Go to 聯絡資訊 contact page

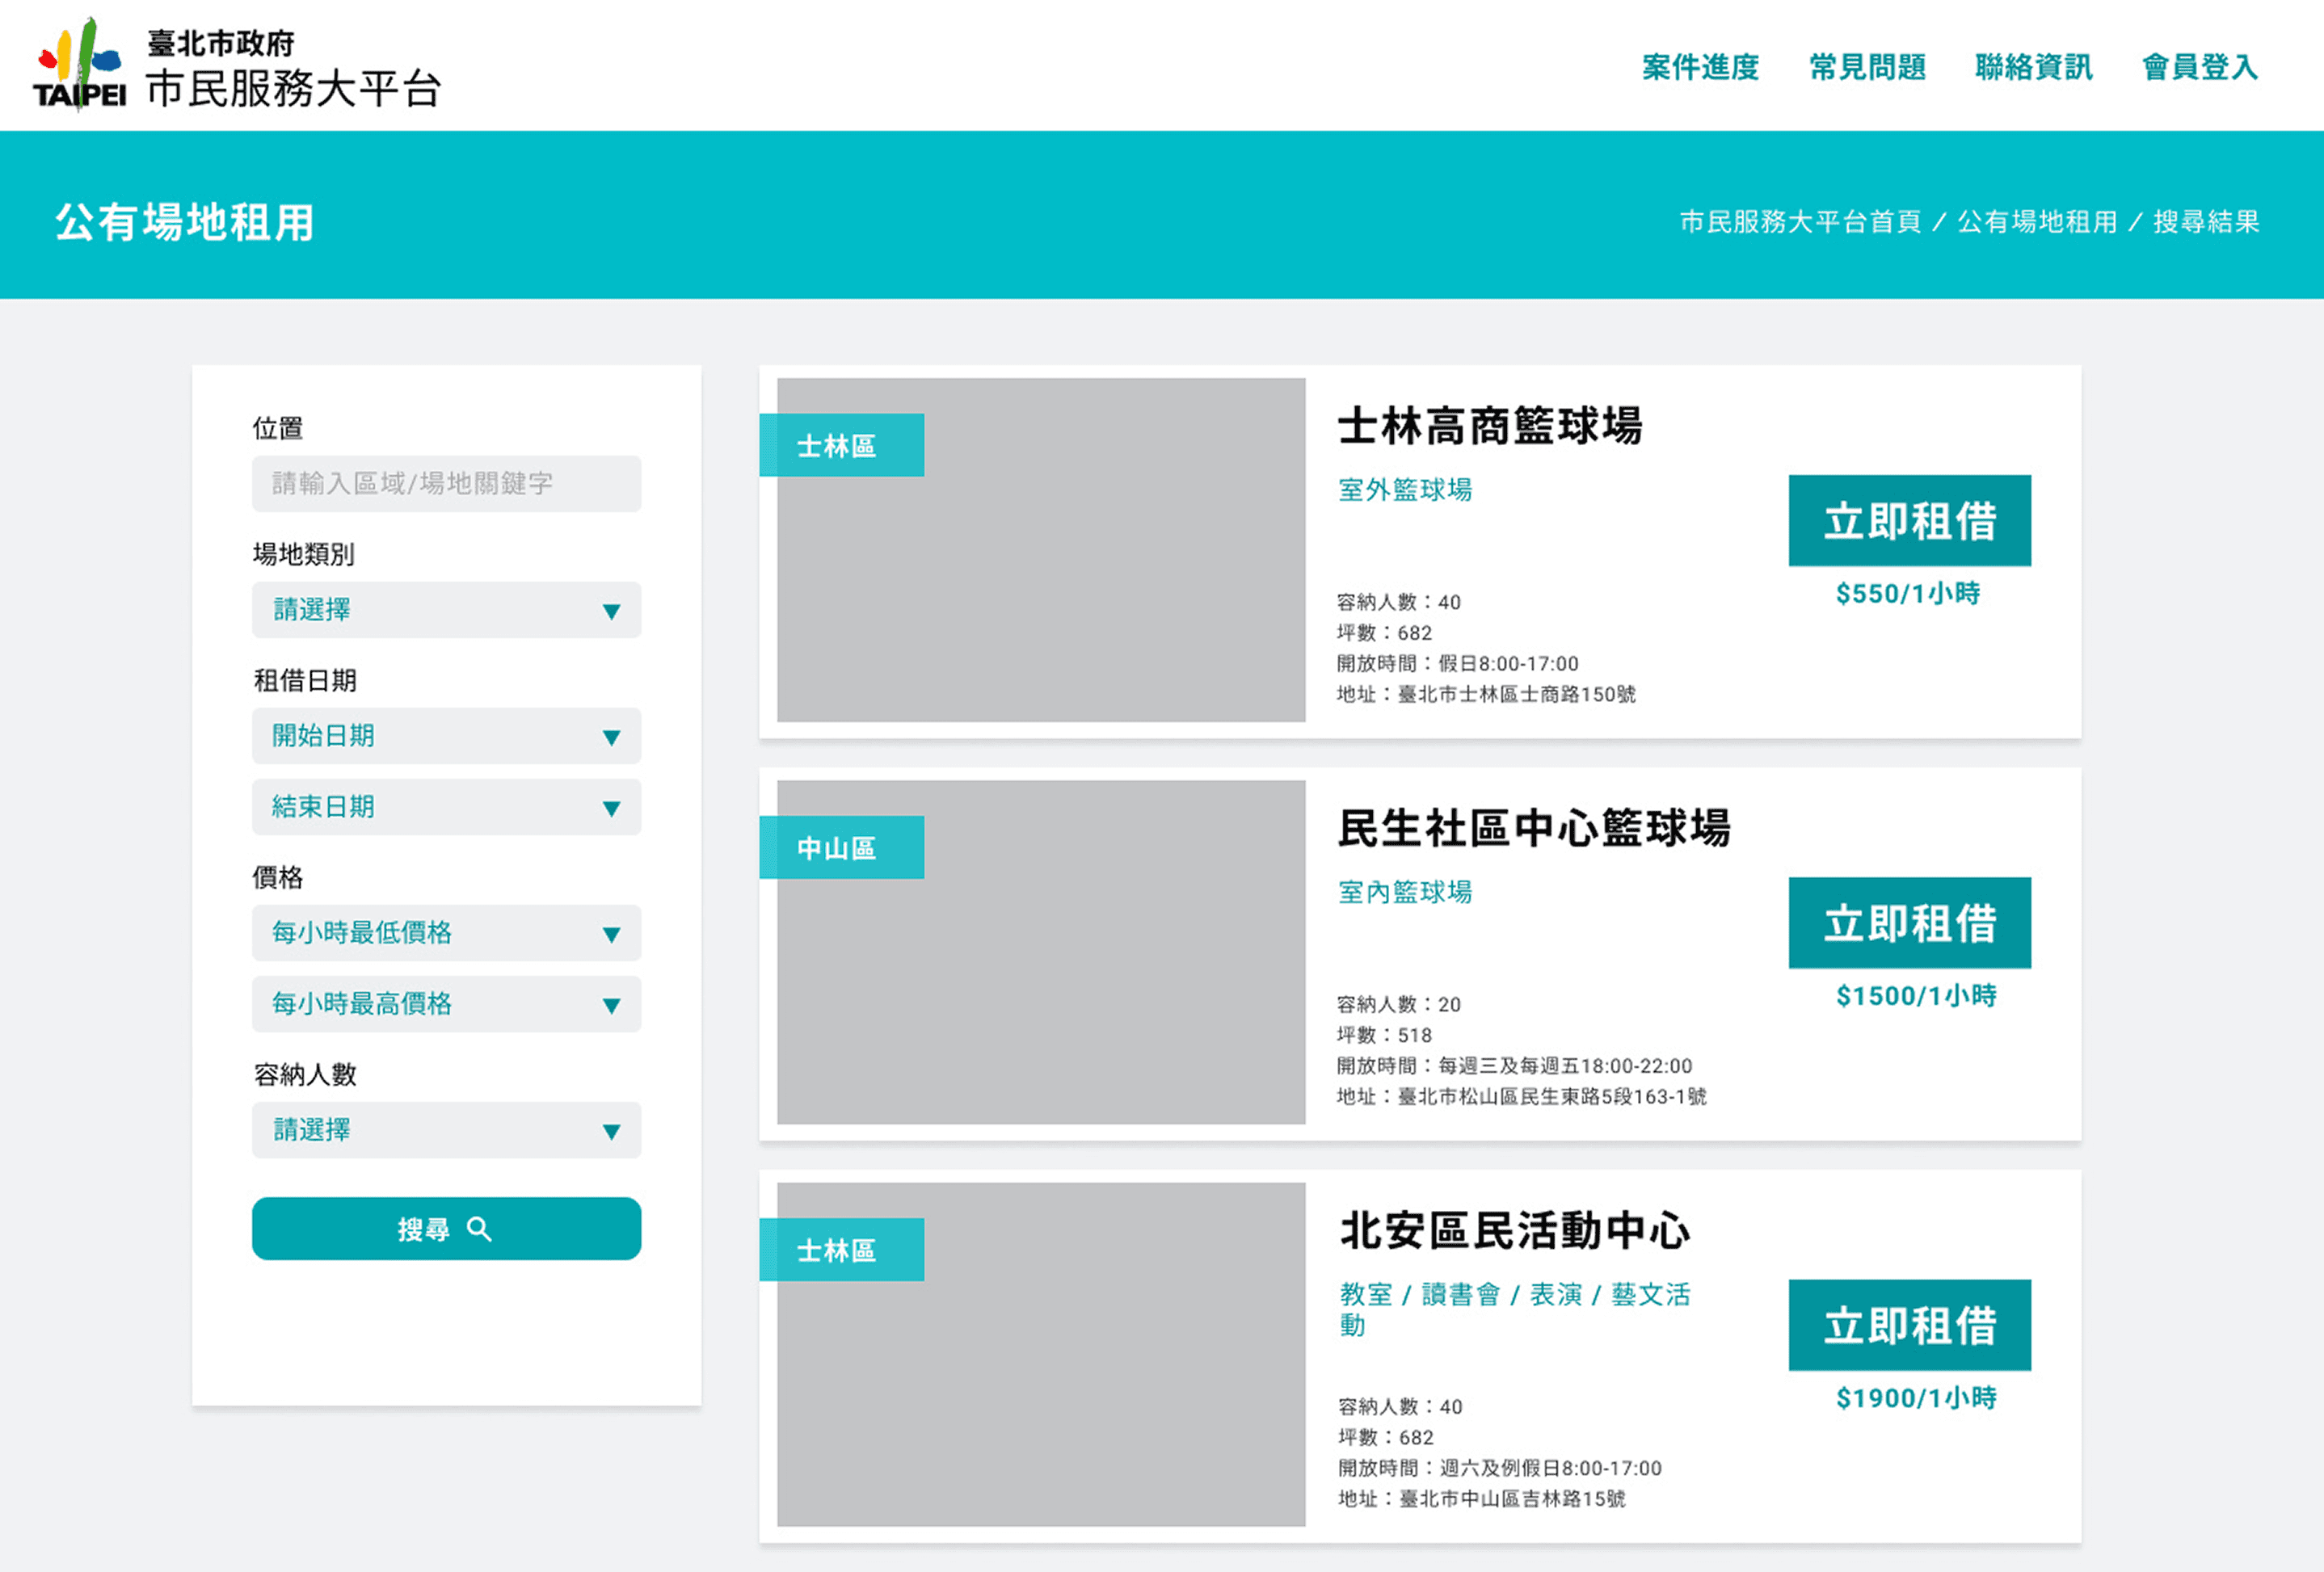coord(2033,67)
